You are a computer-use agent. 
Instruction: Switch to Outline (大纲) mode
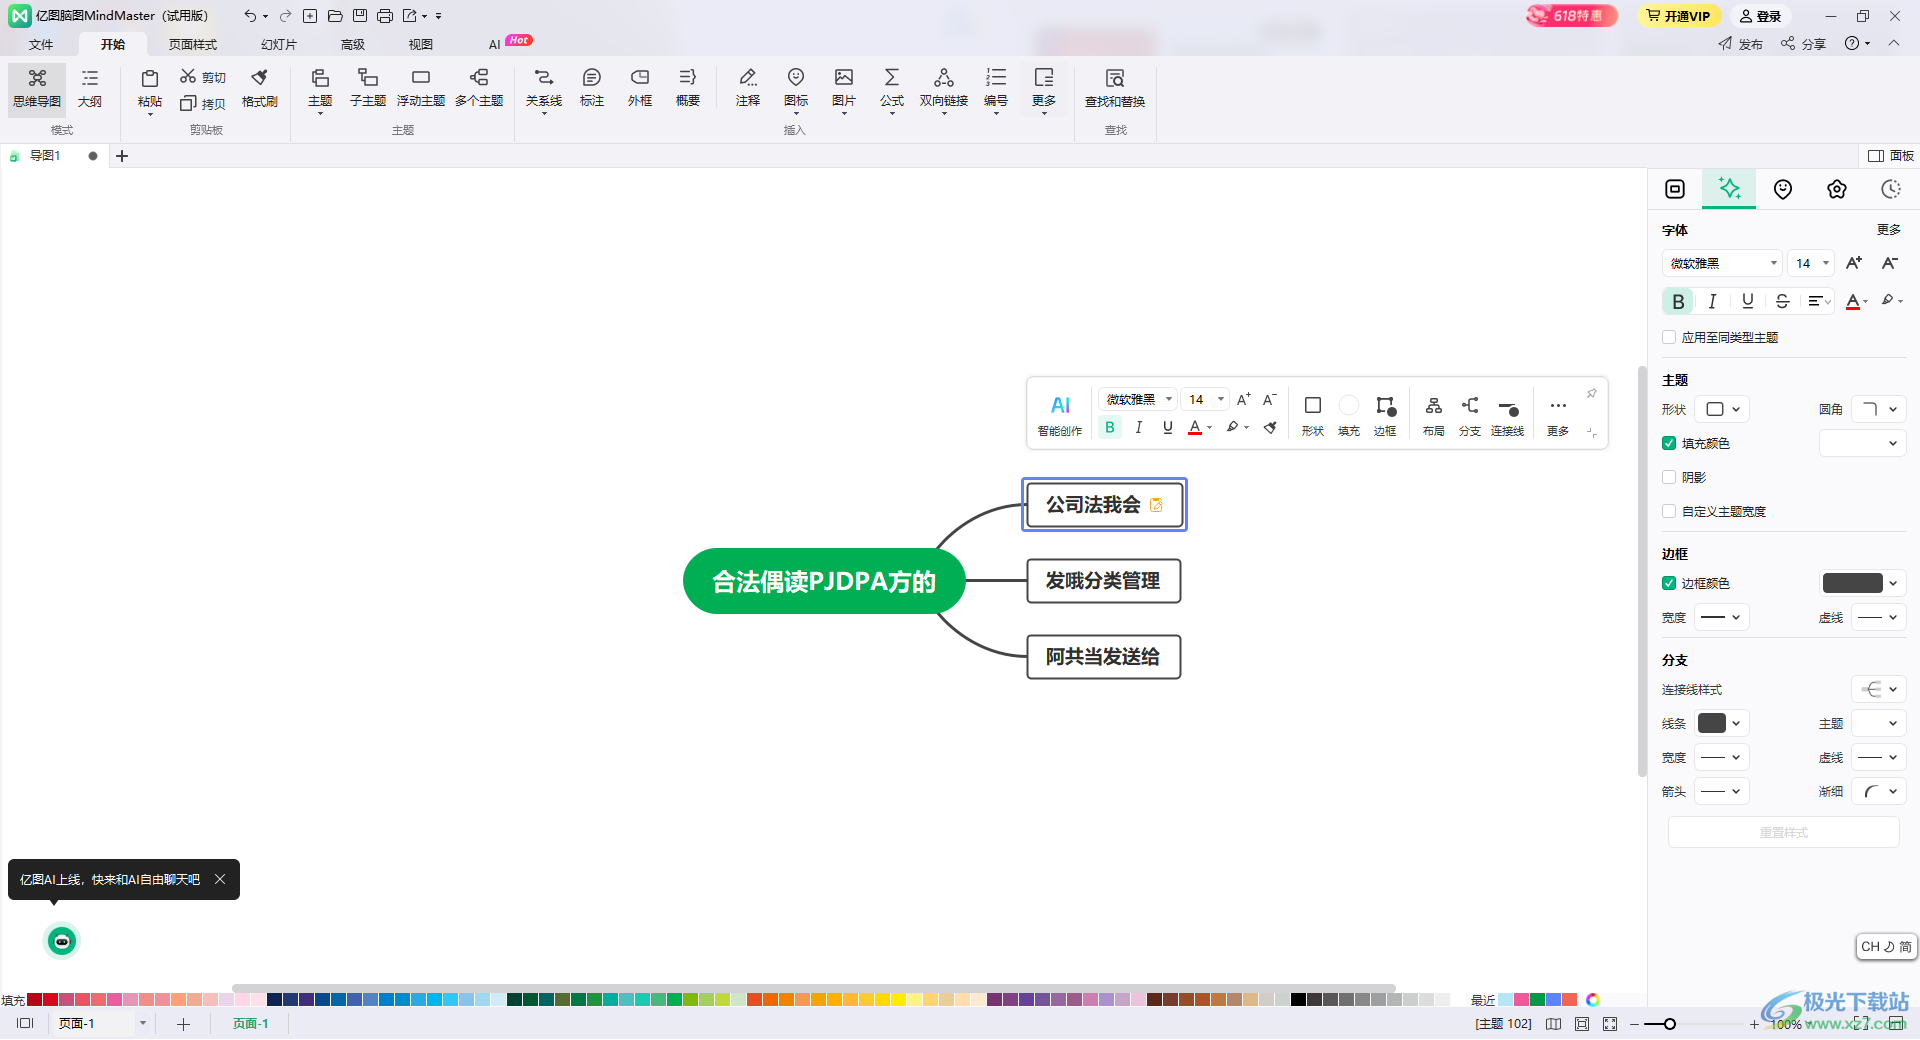90,87
